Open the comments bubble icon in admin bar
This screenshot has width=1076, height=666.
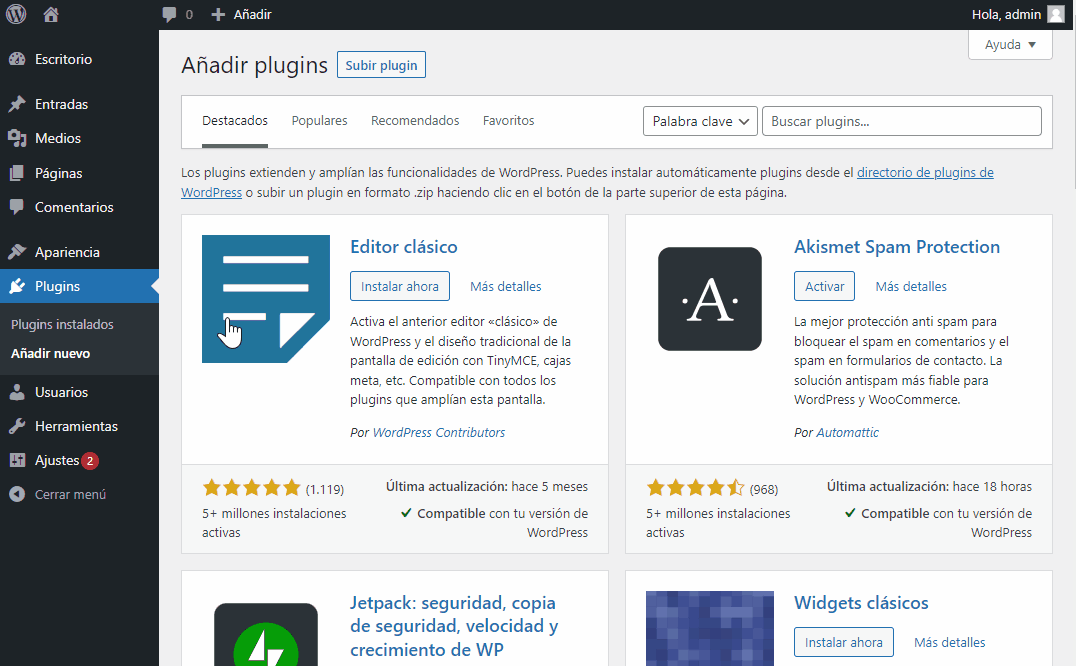click(169, 14)
